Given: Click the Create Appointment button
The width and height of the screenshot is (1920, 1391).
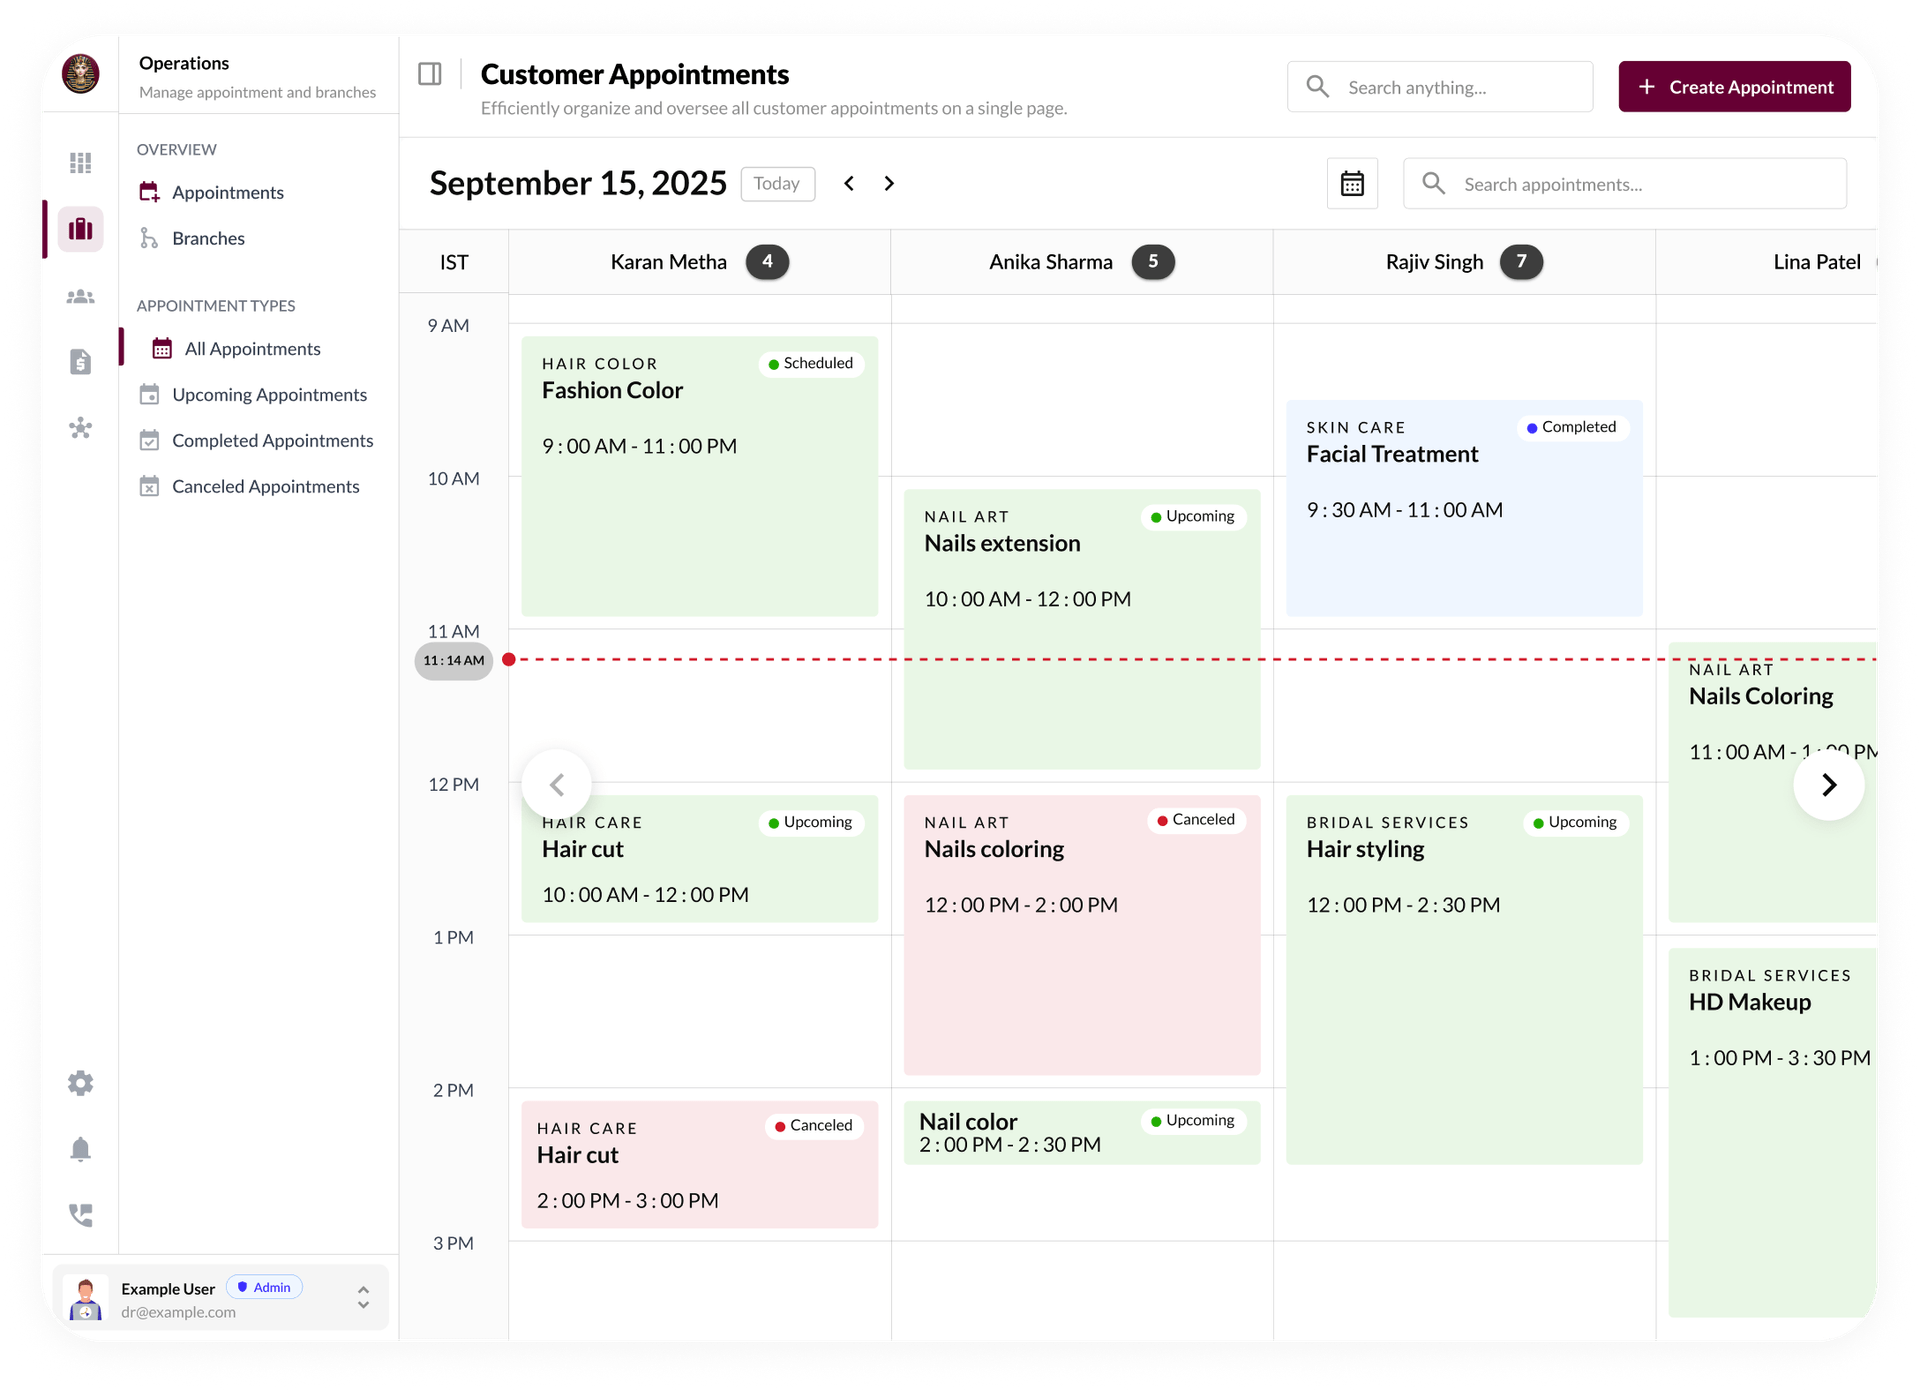Looking at the screenshot, I should coord(1734,87).
